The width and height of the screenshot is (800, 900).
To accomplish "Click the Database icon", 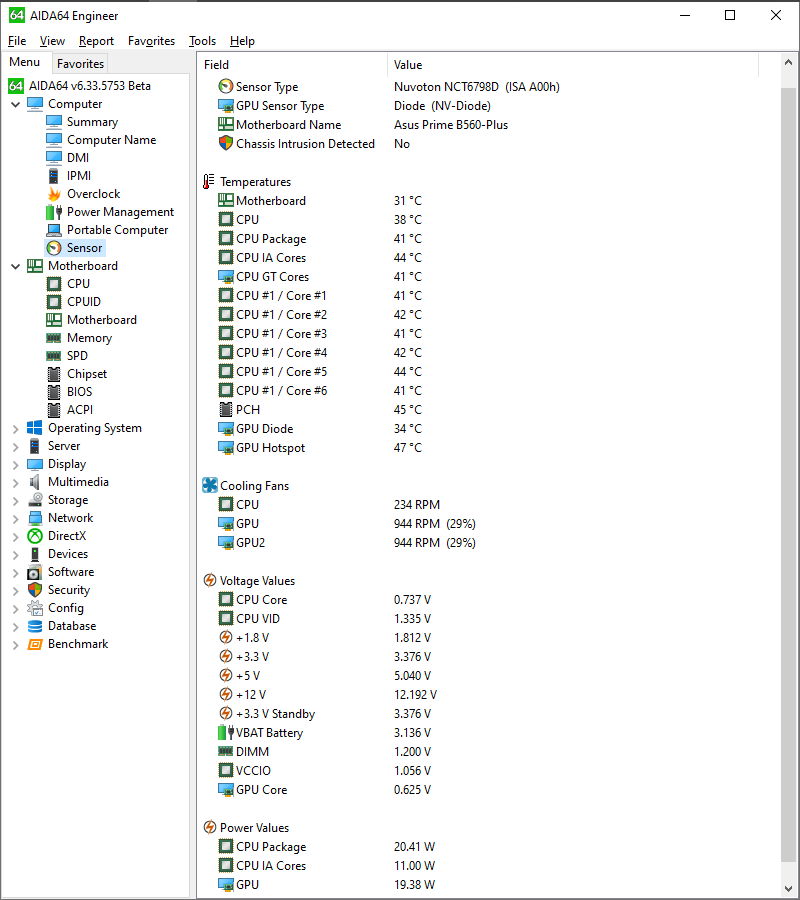I will (x=35, y=626).
